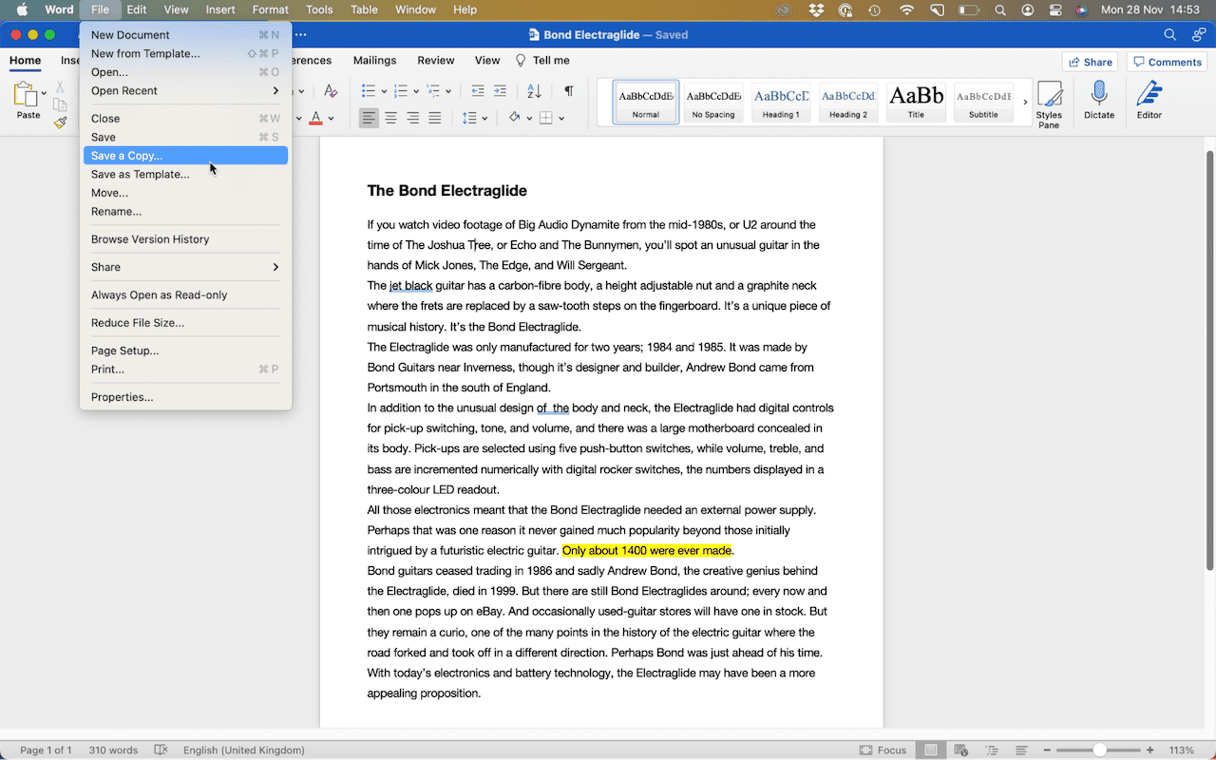Image resolution: width=1216 pixels, height=760 pixels.
Task: Toggle align left button
Action: point(369,118)
